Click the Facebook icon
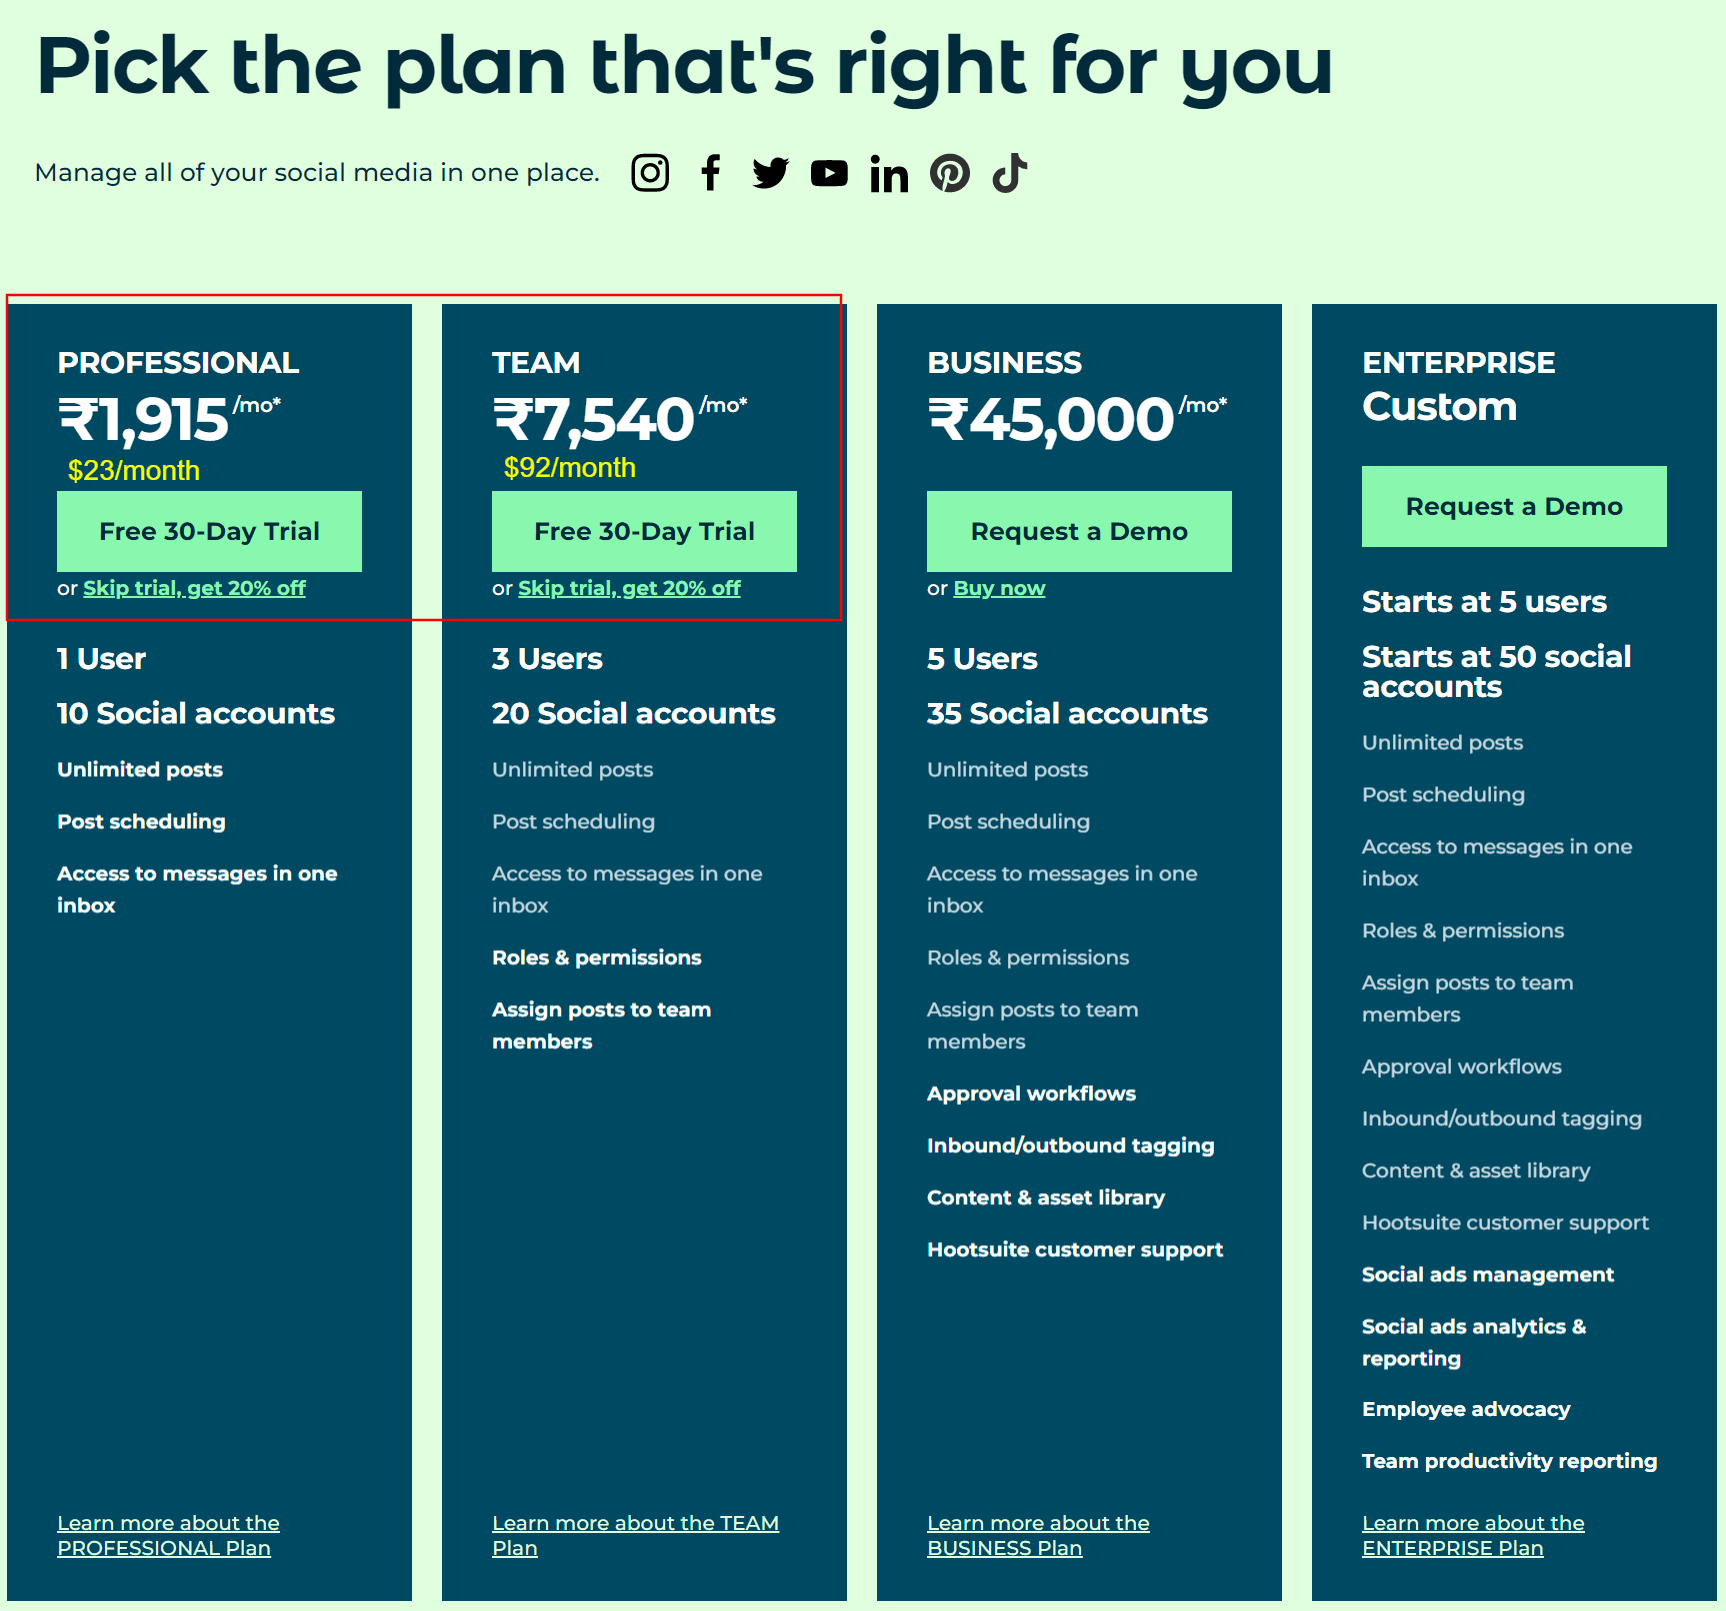Viewport: 1726px width, 1611px height. [711, 173]
